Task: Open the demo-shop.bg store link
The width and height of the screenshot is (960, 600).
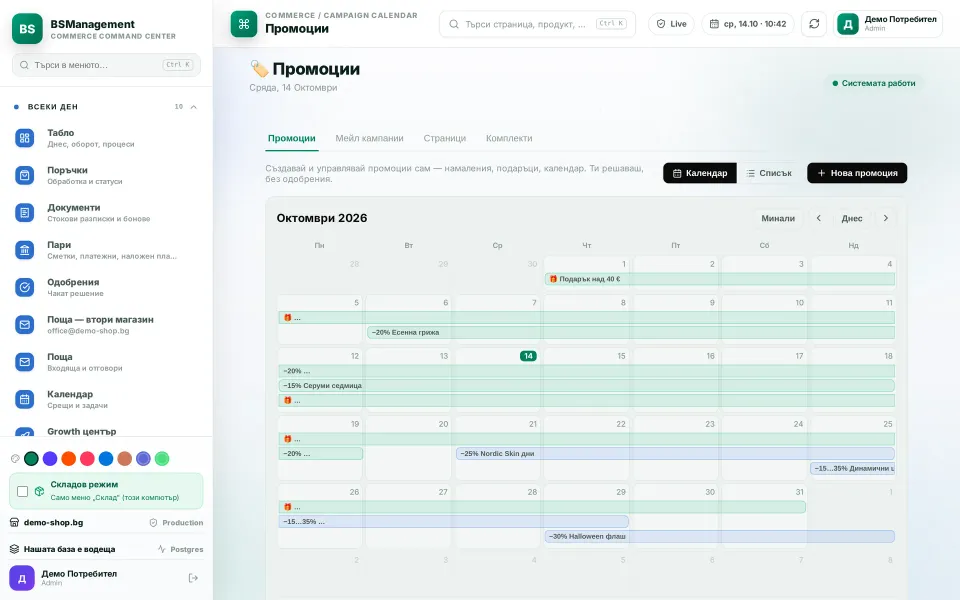Action: tap(53, 522)
